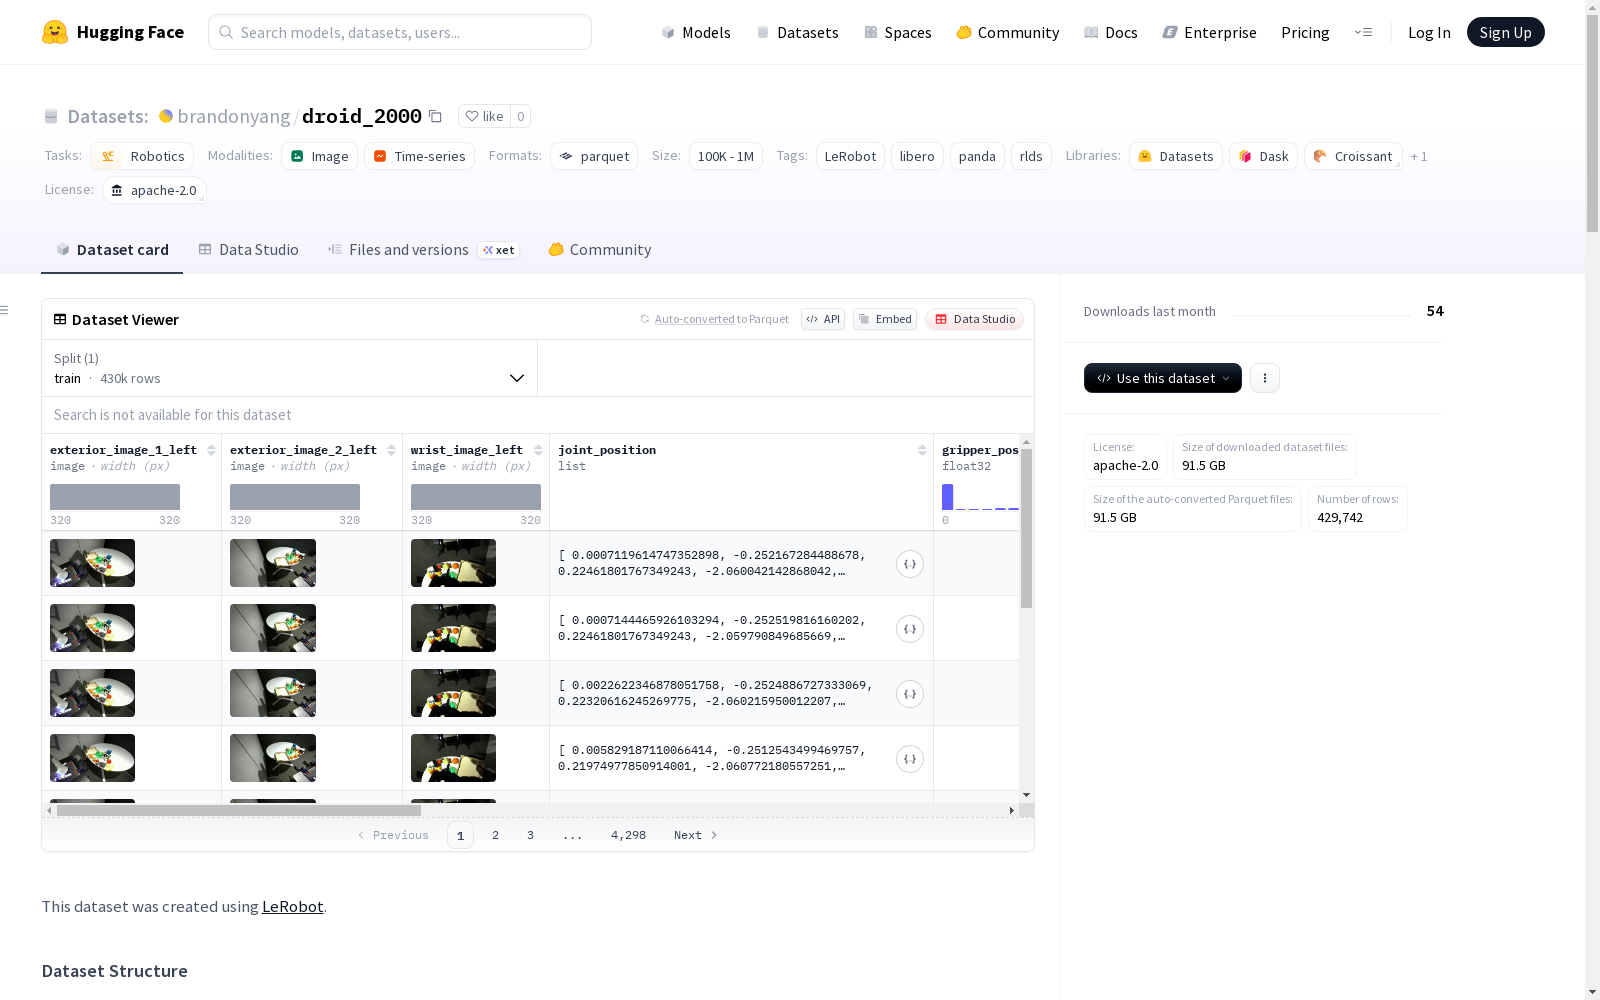Open first row exterior_image_1_left thumbnail

pyautogui.click(x=92, y=563)
